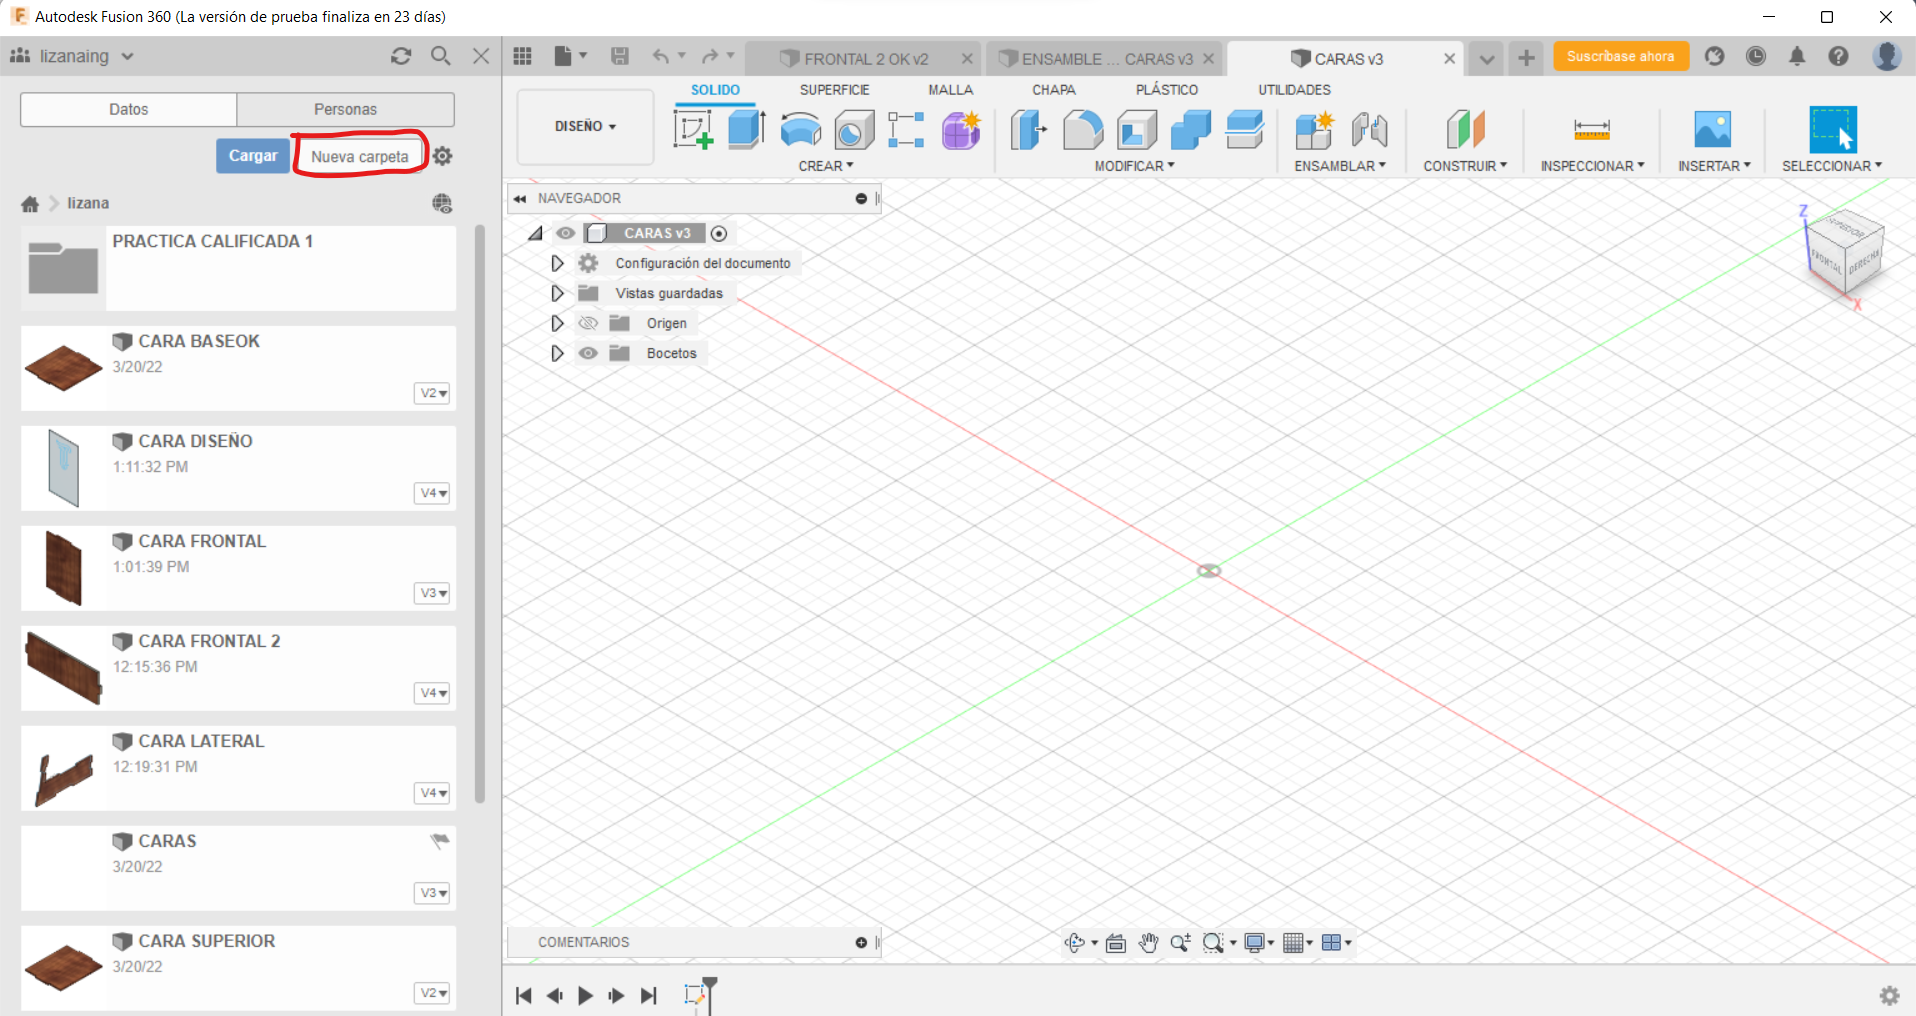This screenshot has width=1916, height=1016.
Task: Click the Combine tool icon
Action: click(1190, 130)
